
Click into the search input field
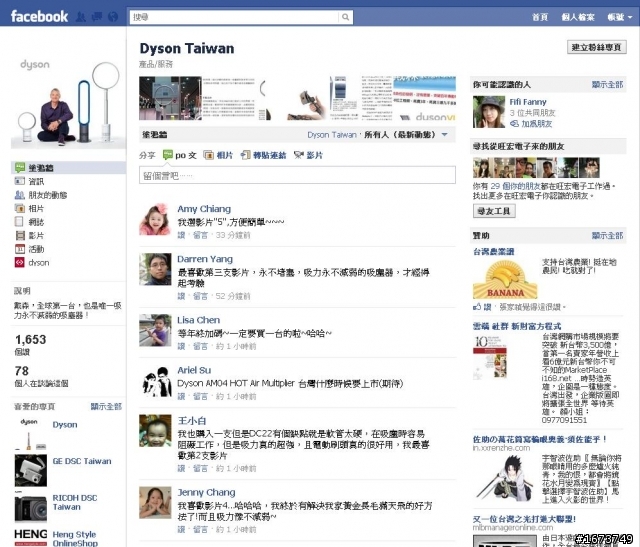[x=234, y=17]
